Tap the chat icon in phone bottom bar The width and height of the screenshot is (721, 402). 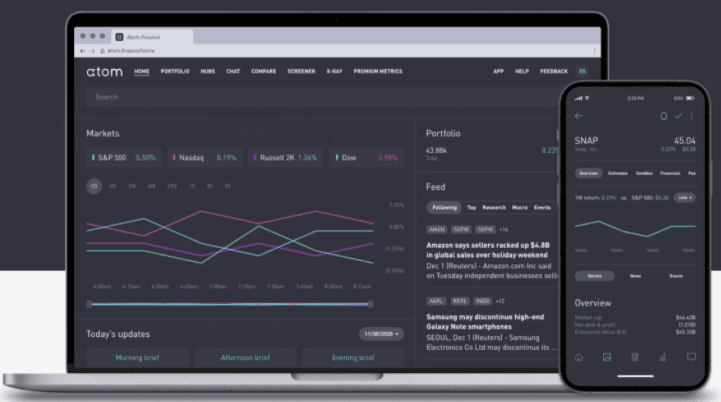pyautogui.click(x=691, y=356)
